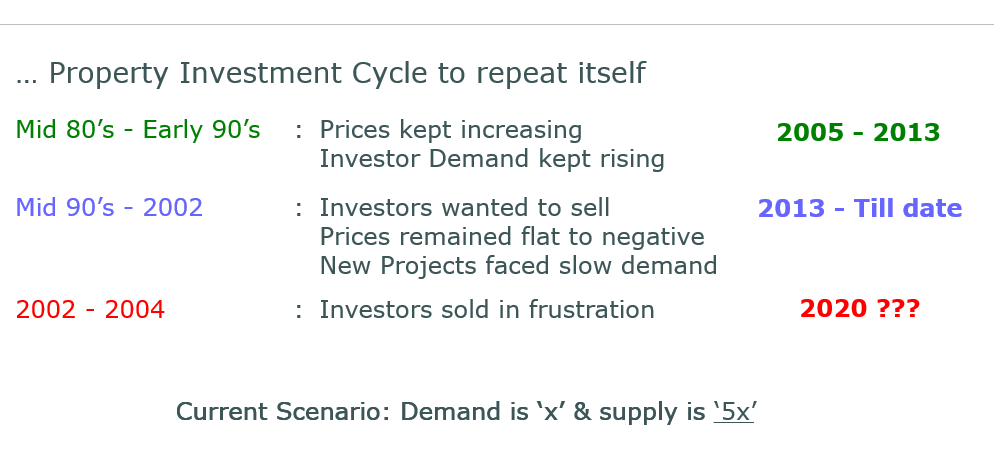Viewport: 994px width, 450px height.
Task: Click the horizontal divider line at the top
Action: [497, 25]
